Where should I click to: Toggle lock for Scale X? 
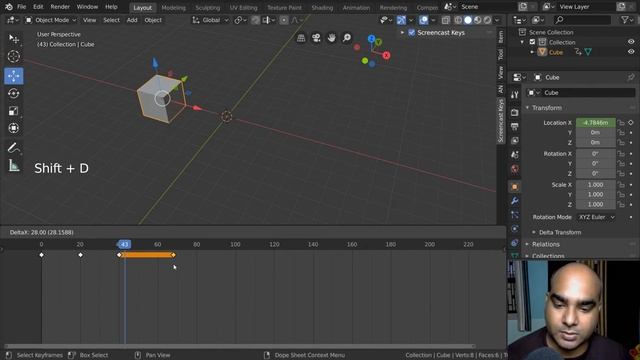tap(621, 184)
